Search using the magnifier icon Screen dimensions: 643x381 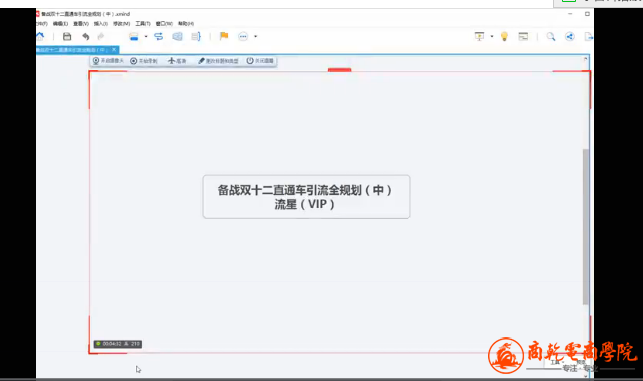coord(551,37)
